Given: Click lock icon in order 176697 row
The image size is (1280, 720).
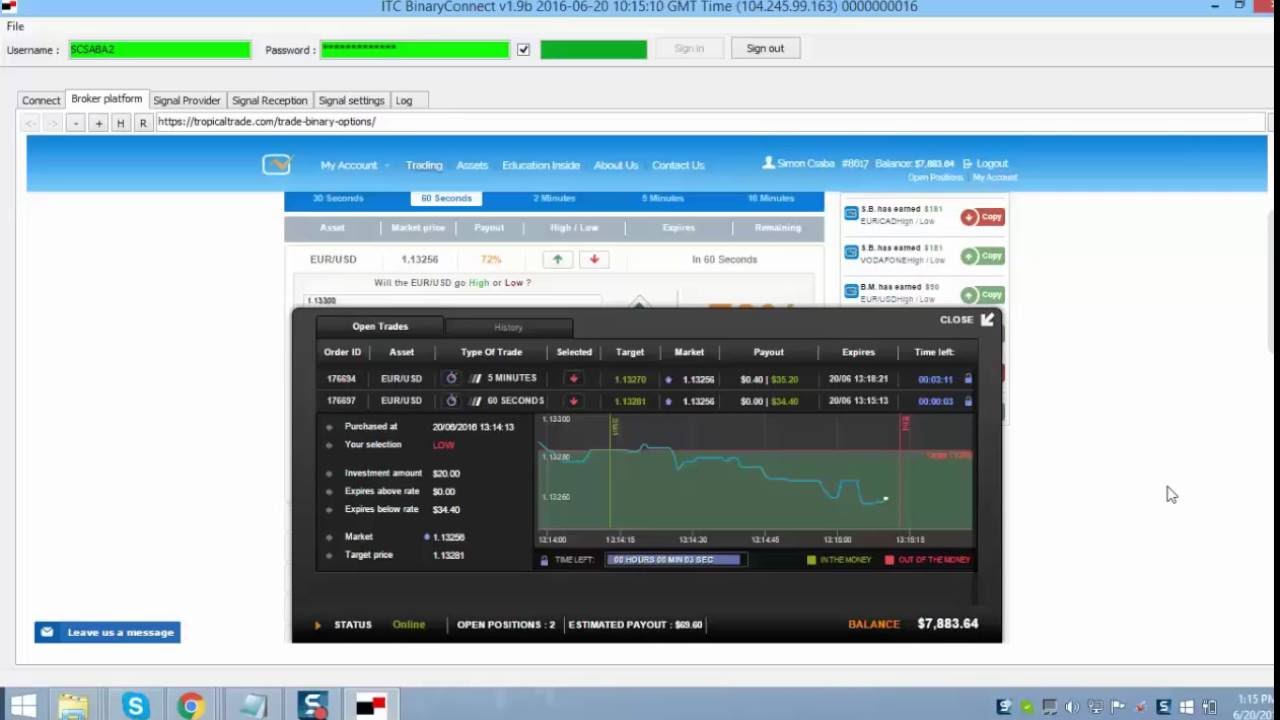Looking at the screenshot, I should coord(968,401).
